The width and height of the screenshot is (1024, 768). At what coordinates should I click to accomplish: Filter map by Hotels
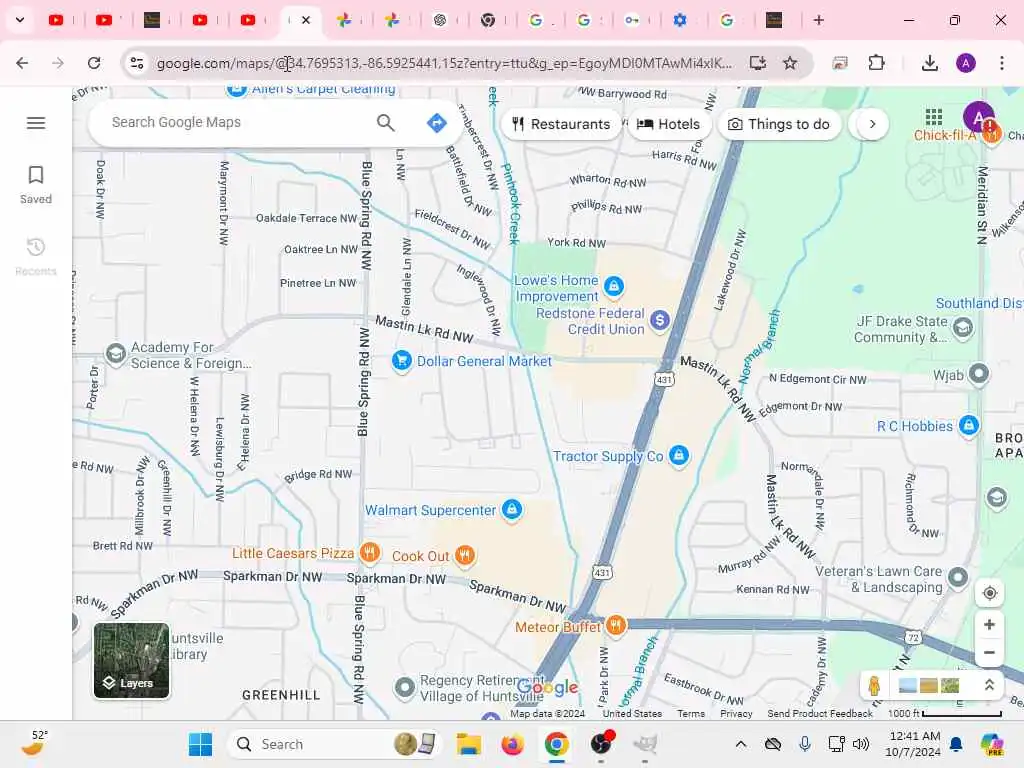[668, 124]
